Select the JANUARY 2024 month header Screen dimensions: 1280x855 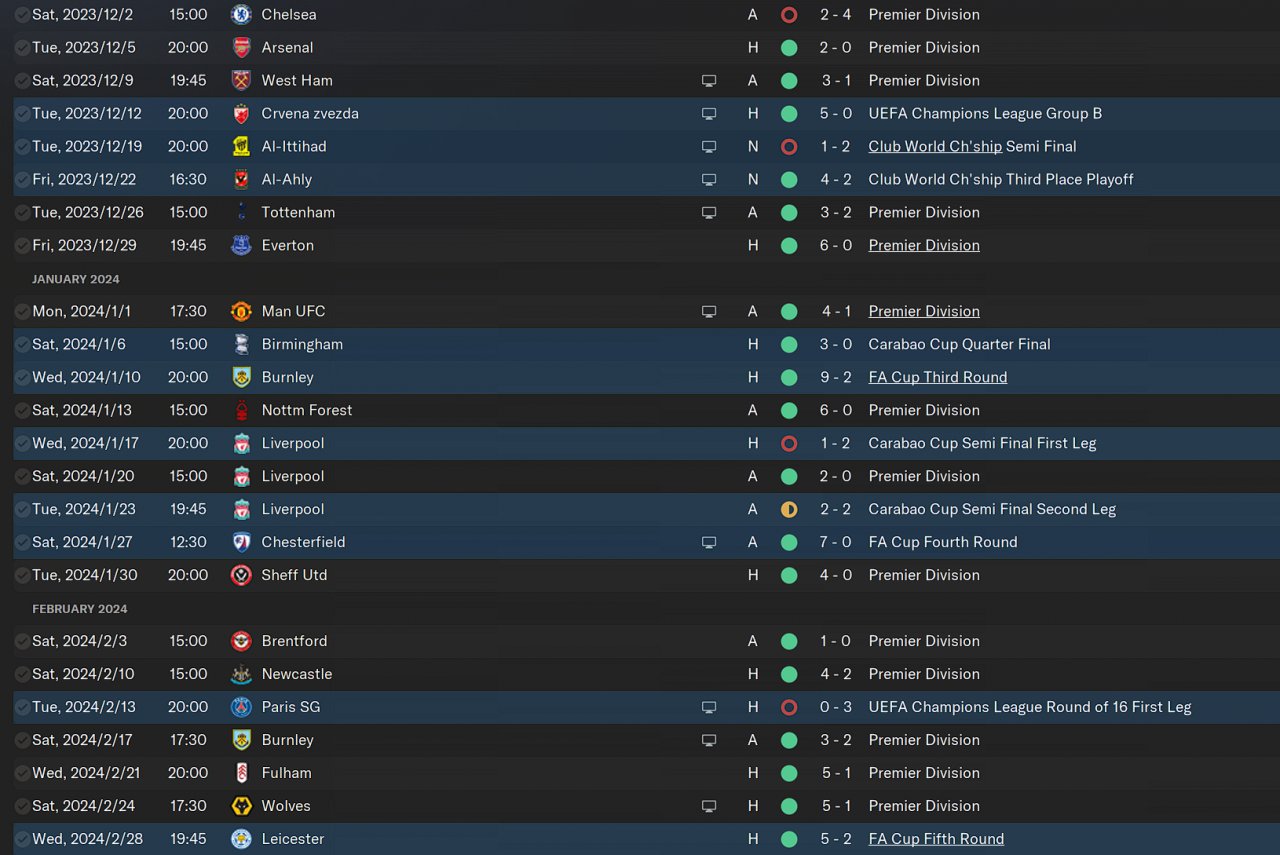[76, 279]
